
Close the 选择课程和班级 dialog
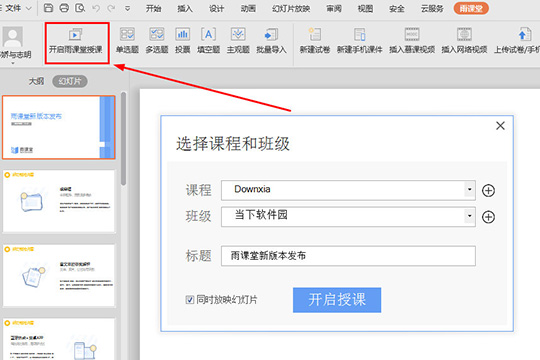500,126
